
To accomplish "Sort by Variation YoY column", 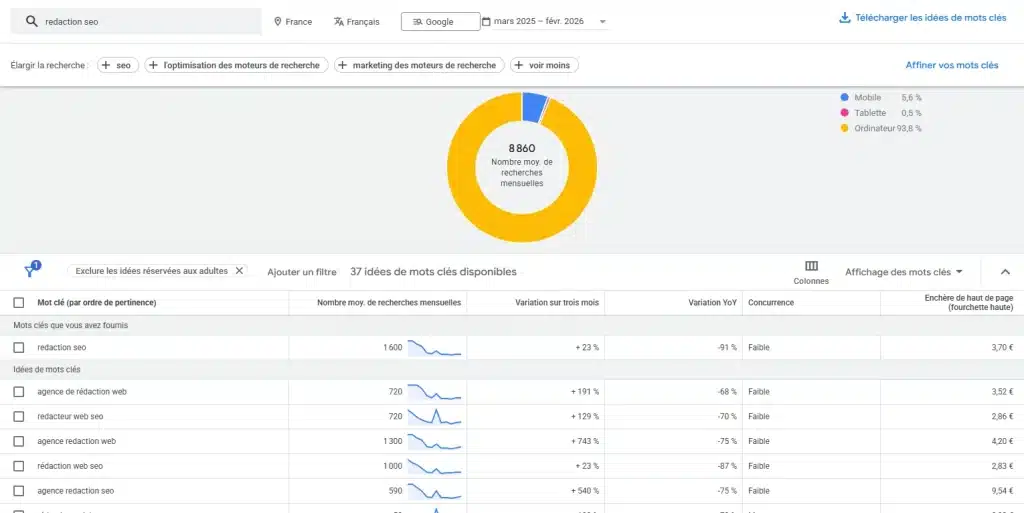I will [x=712, y=303].
